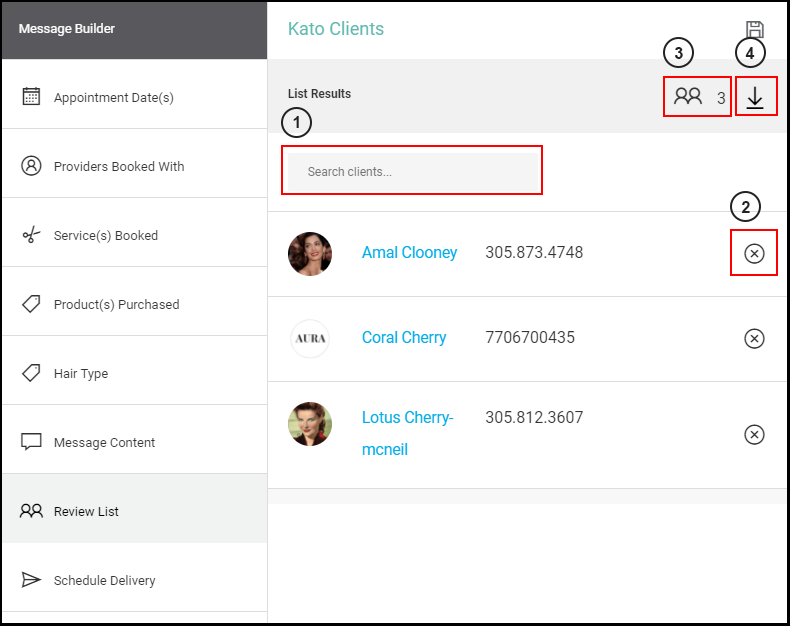Image resolution: width=790 pixels, height=626 pixels.
Task: Click the Search clients input field
Action: [413, 171]
